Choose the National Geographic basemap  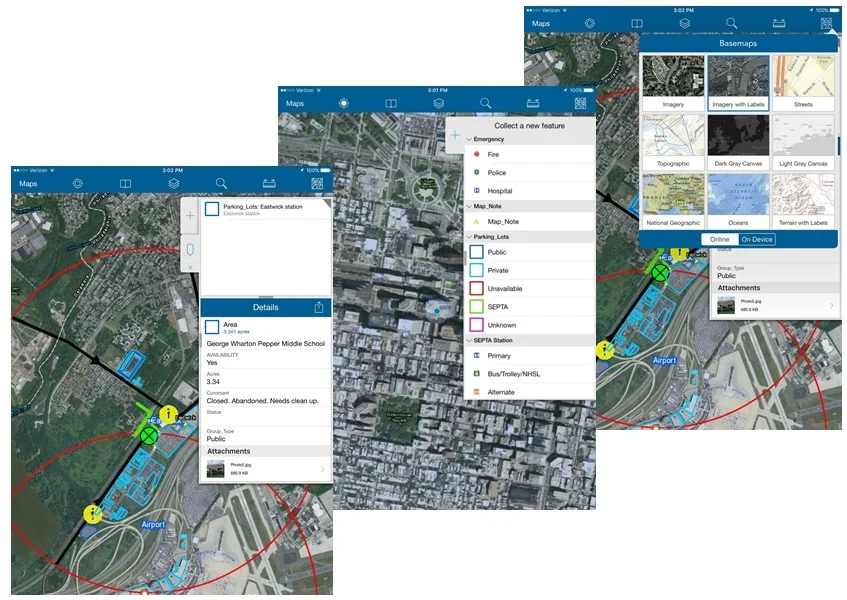[x=673, y=201]
